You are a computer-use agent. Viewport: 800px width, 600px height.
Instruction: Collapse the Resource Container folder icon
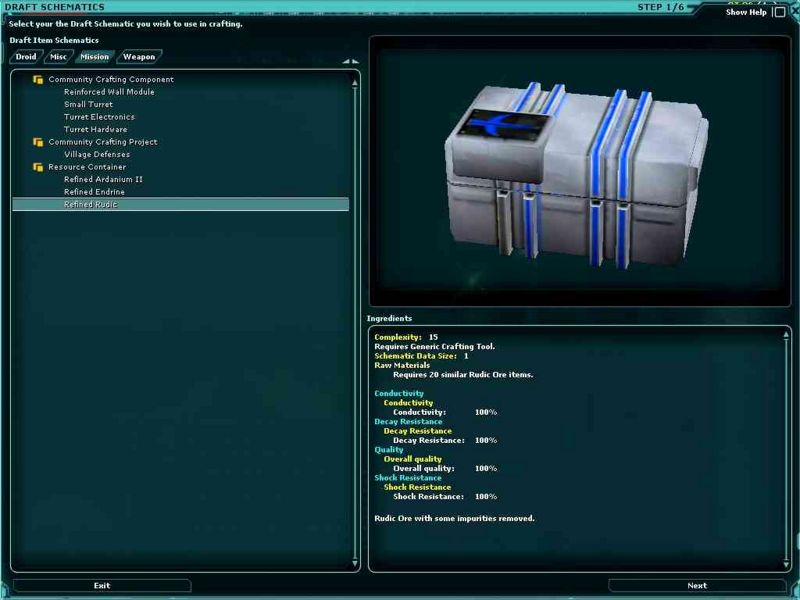38,167
